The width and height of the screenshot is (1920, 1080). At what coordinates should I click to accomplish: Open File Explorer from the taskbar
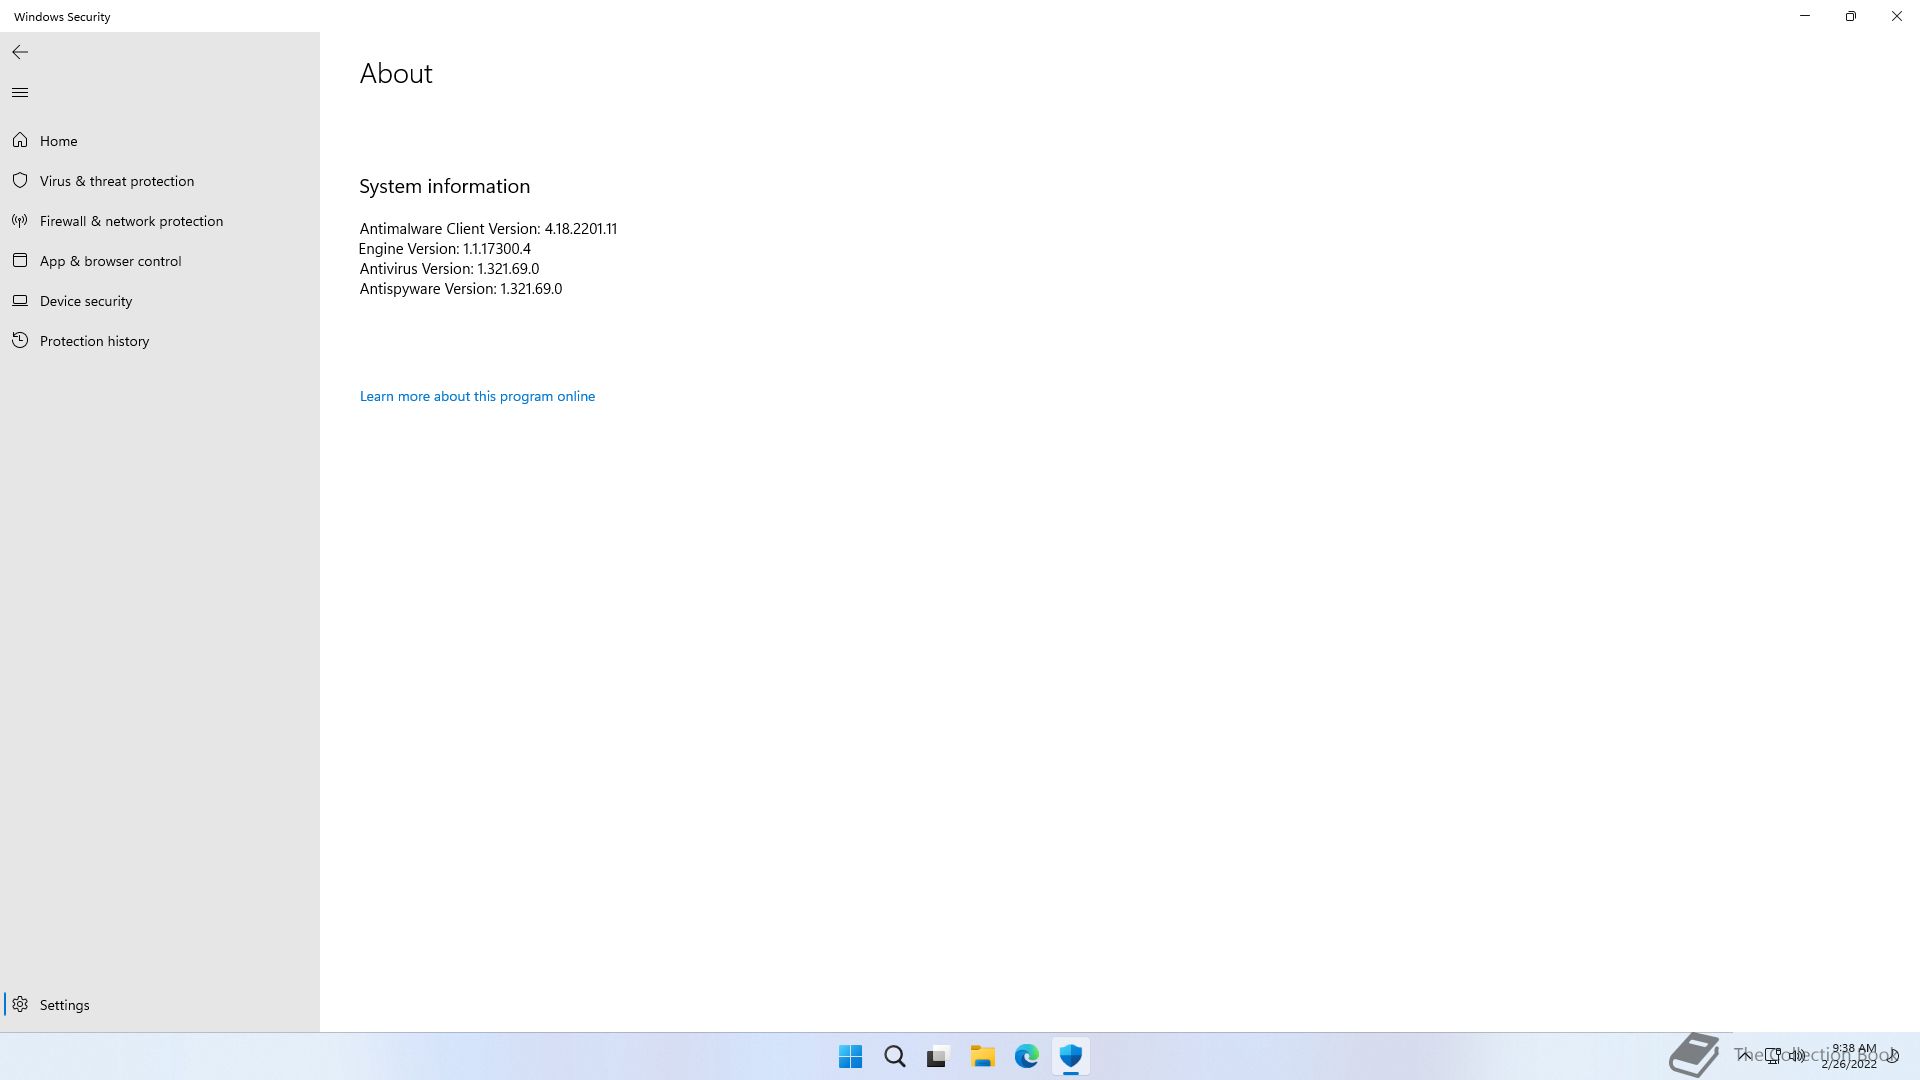(983, 1056)
